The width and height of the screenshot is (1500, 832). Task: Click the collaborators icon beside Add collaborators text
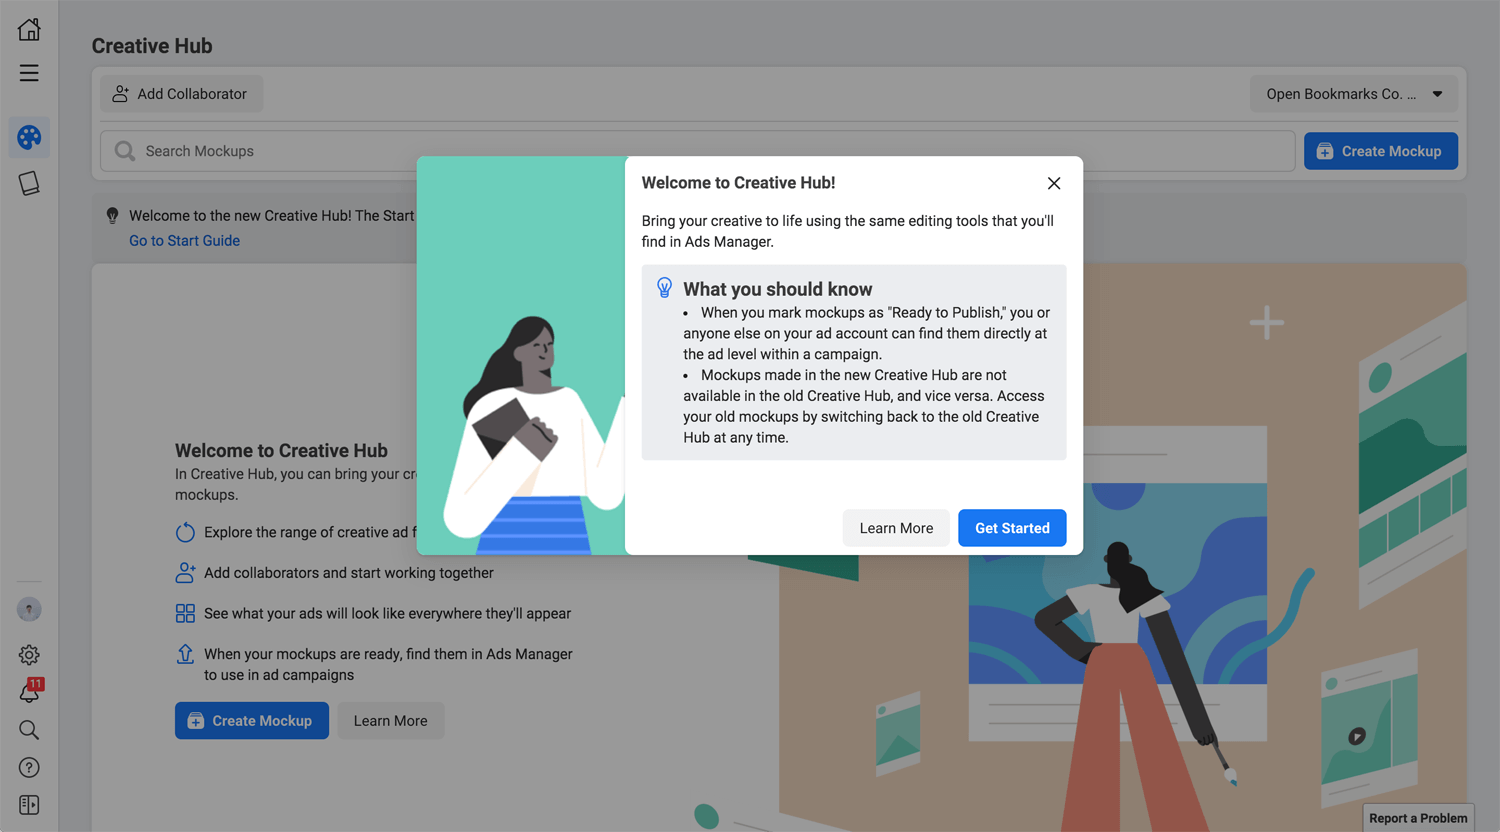point(185,573)
